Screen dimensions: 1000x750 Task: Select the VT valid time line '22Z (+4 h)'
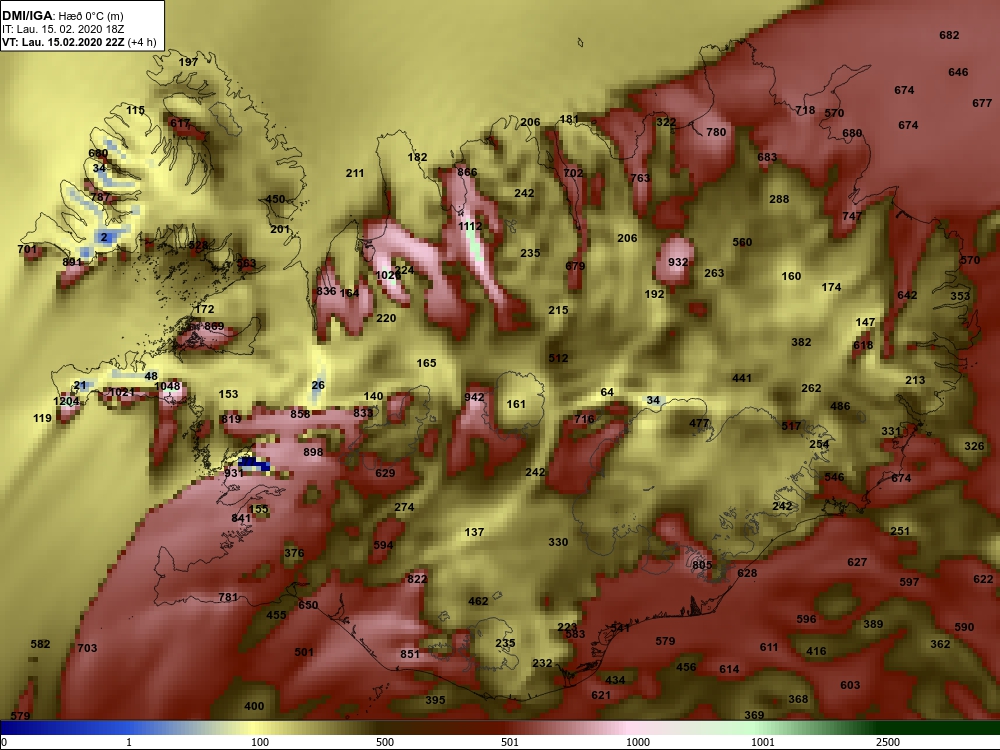pos(79,42)
